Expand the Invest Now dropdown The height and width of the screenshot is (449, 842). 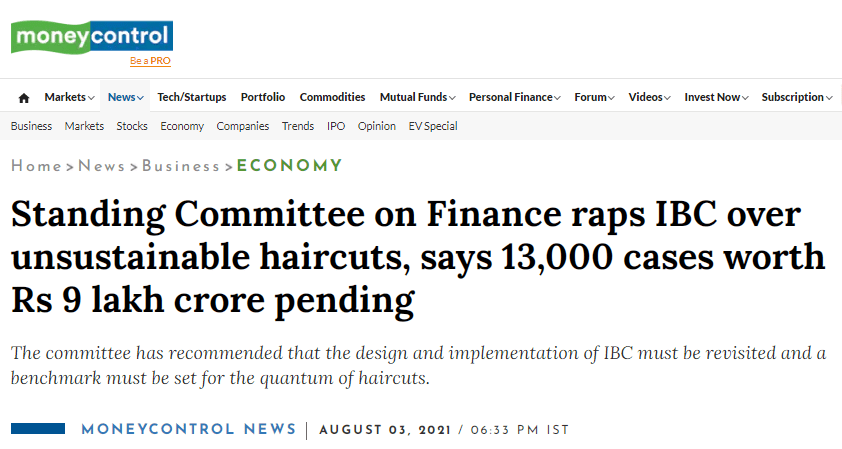[x=716, y=97]
